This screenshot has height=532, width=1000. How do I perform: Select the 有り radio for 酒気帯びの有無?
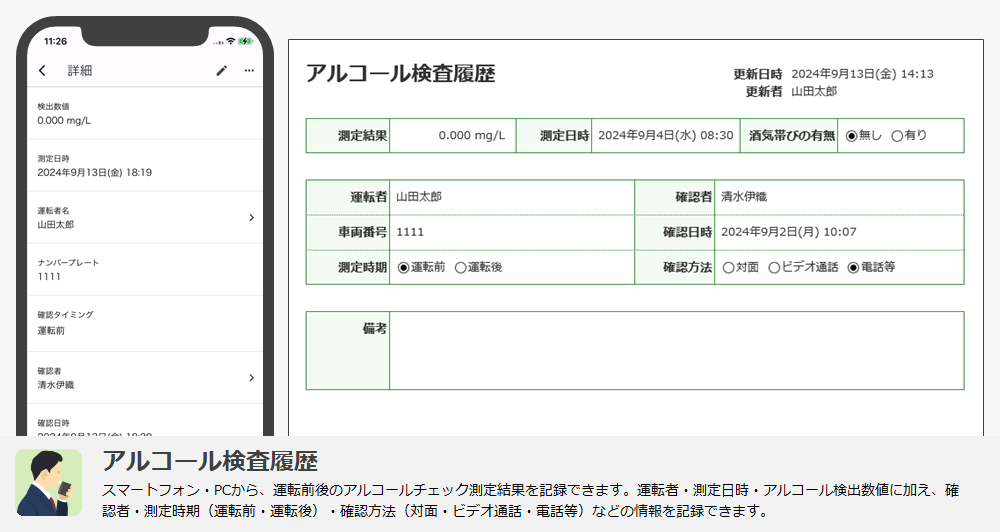pos(897,136)
